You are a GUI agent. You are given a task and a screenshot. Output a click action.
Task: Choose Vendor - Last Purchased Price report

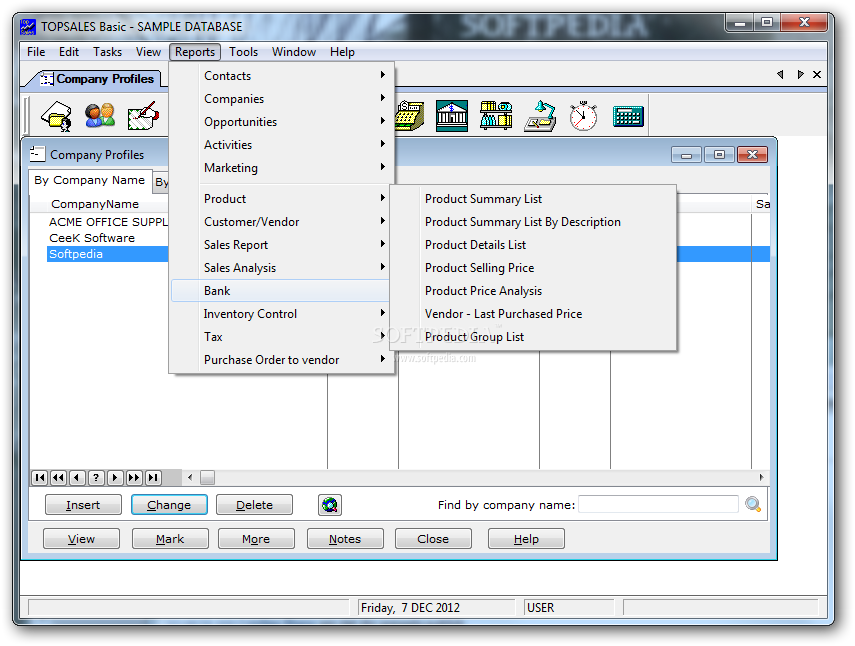coord(533,313)
